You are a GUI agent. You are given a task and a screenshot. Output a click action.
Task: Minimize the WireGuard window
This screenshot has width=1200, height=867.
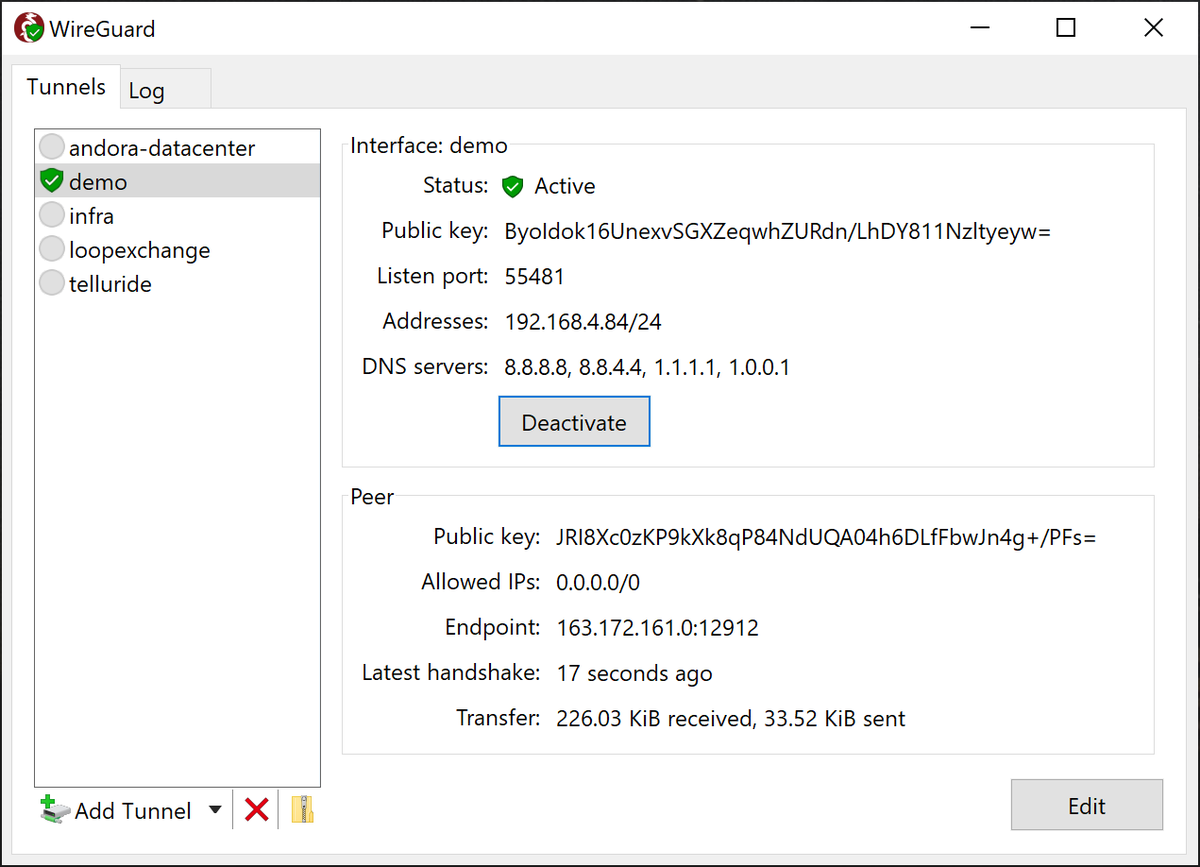coord(978,28)
